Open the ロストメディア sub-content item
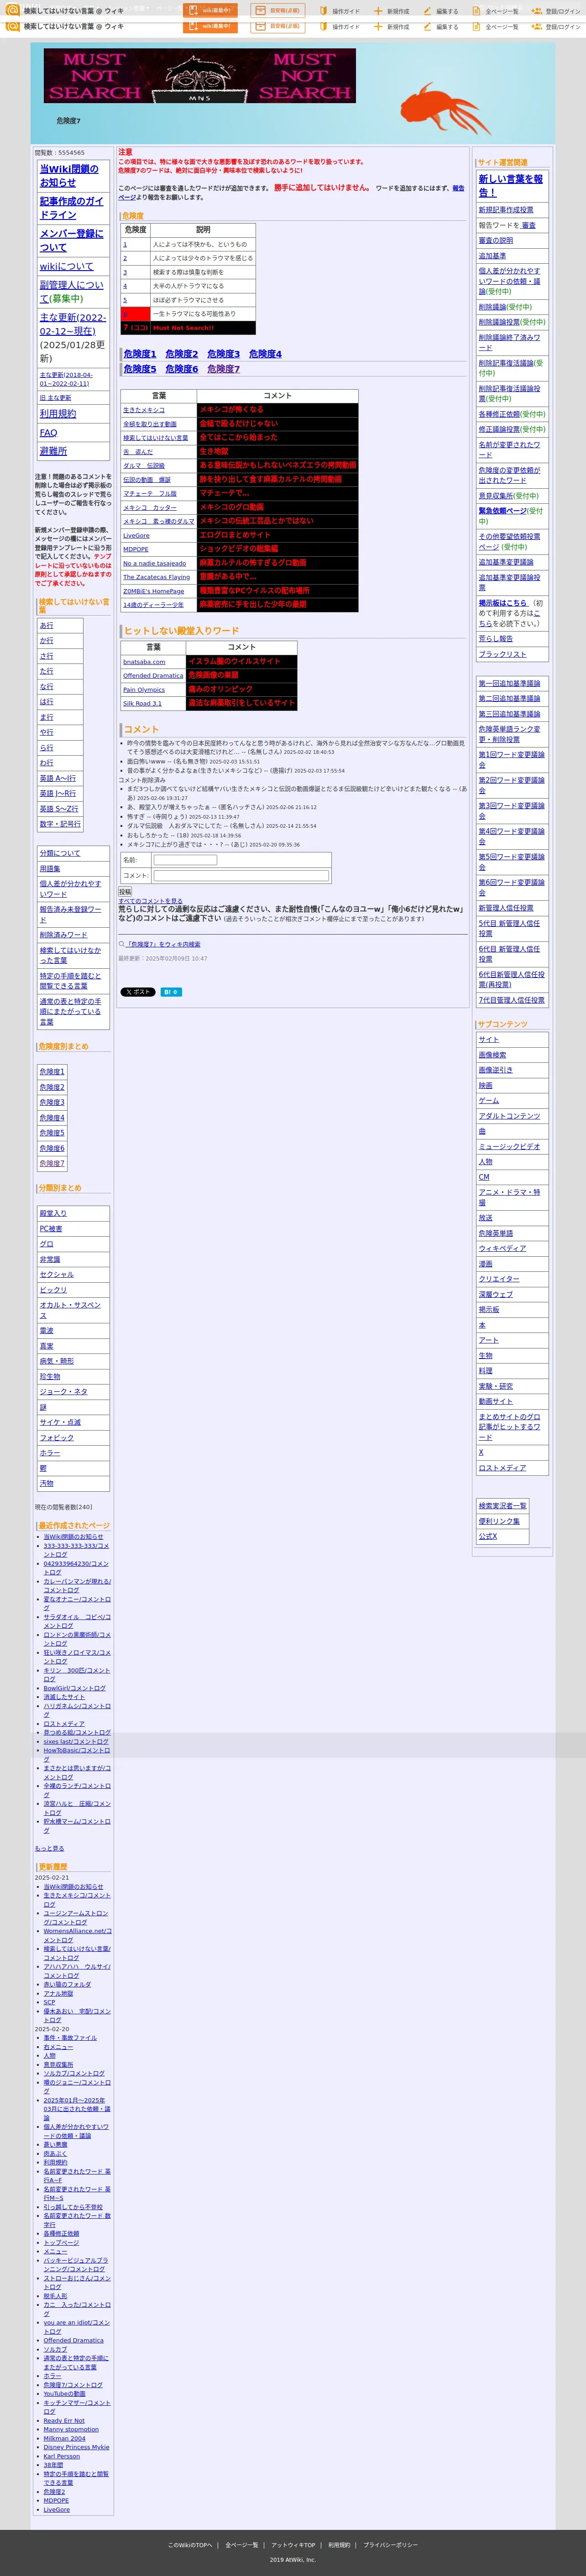 [502, 1468]
